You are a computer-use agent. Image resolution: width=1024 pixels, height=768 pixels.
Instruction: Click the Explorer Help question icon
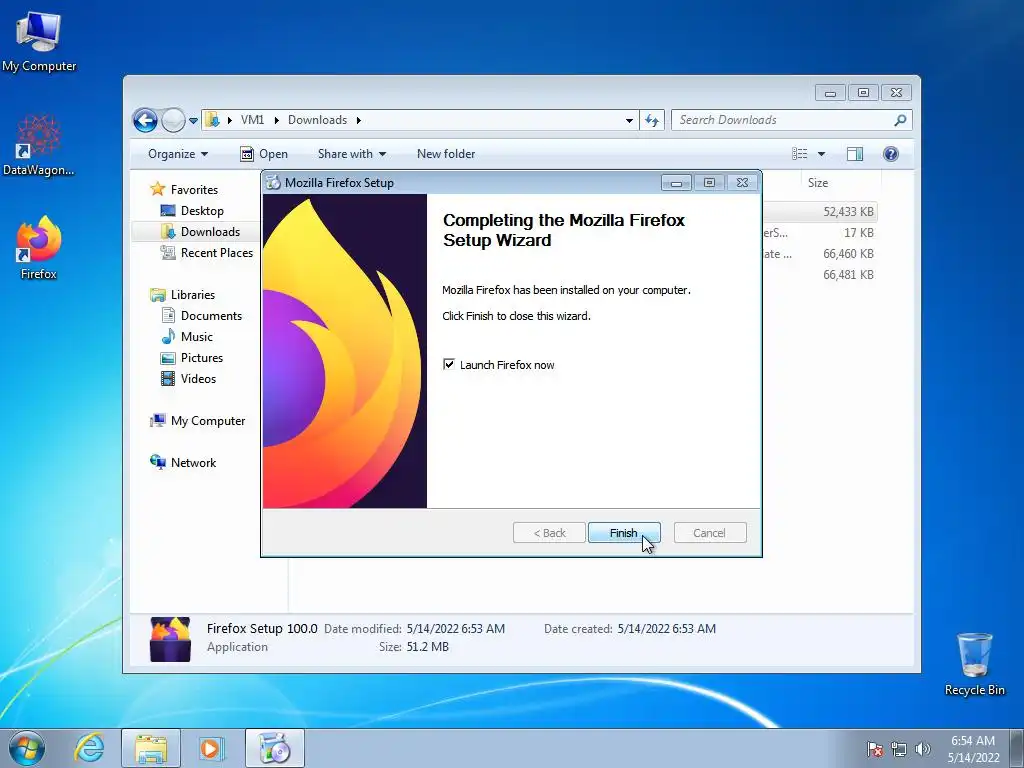coord(891,154)
